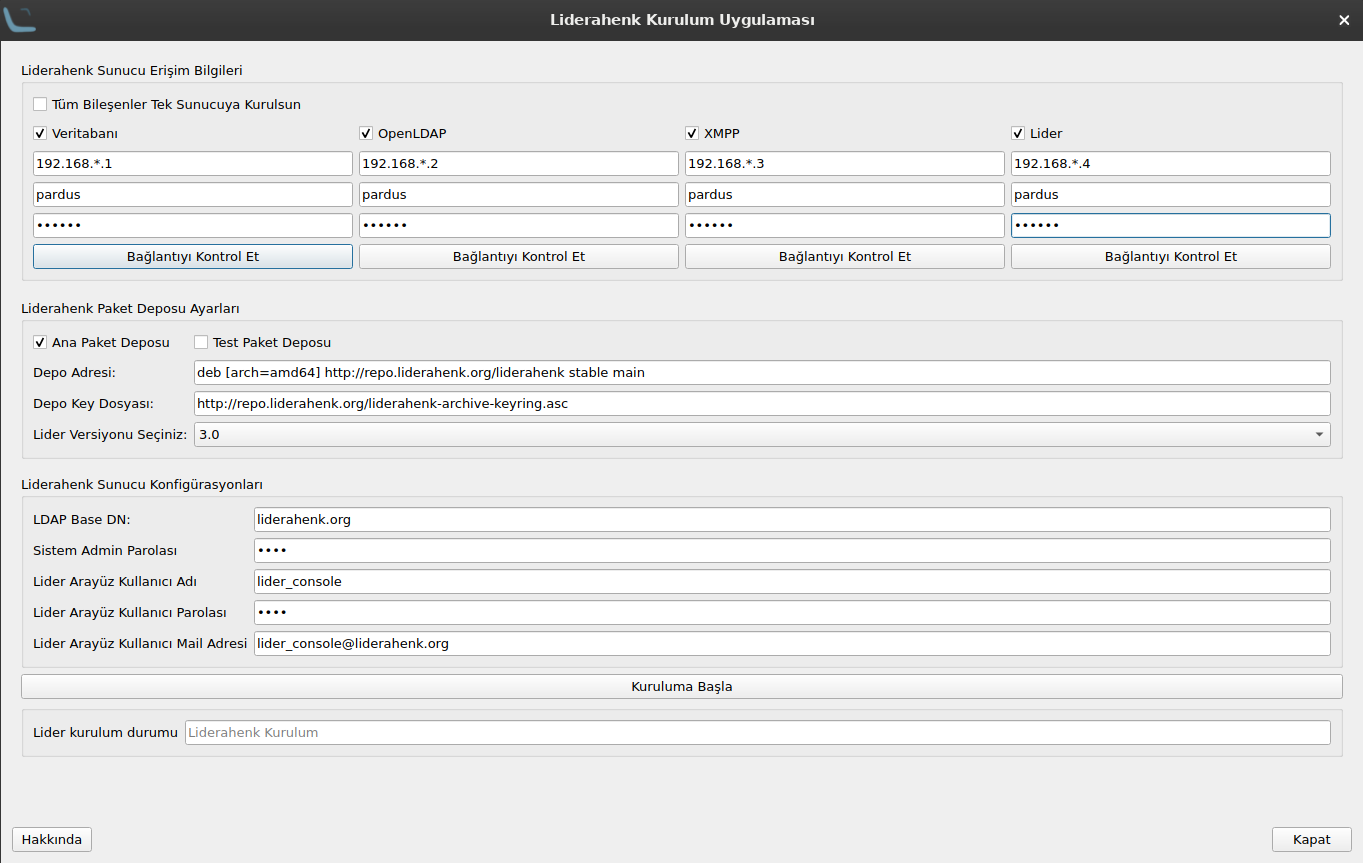This screenshot has width=1363, height=863.
Task: Check OpenLDAP connection with Bağlantıyı Kontrol Et
Action: (519, 257)
